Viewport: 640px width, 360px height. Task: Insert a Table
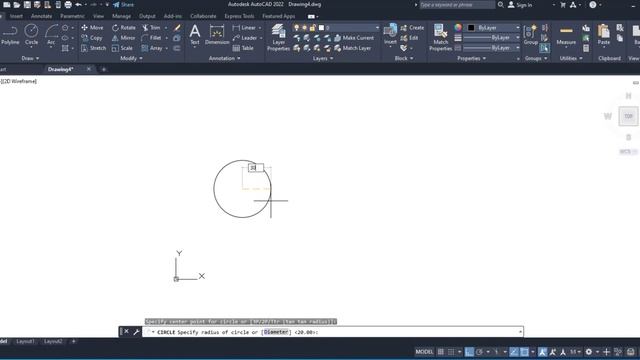pyautogui.click(x=243, y=48)
